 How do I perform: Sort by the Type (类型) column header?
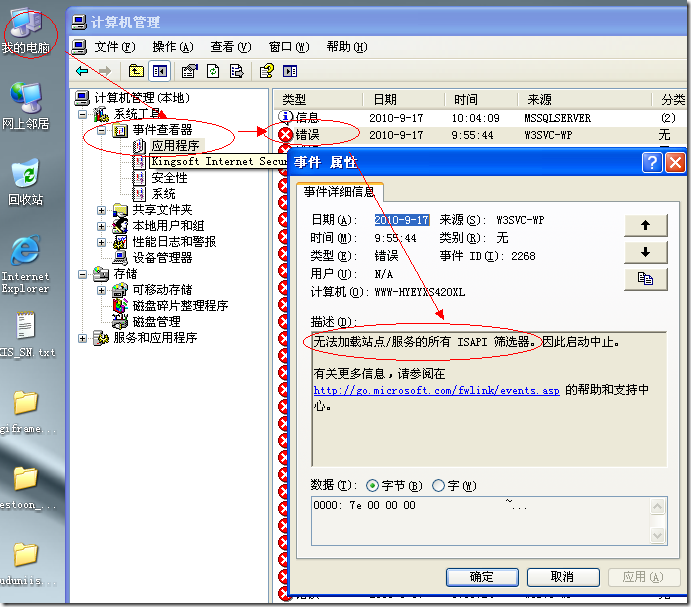(318, 100)
